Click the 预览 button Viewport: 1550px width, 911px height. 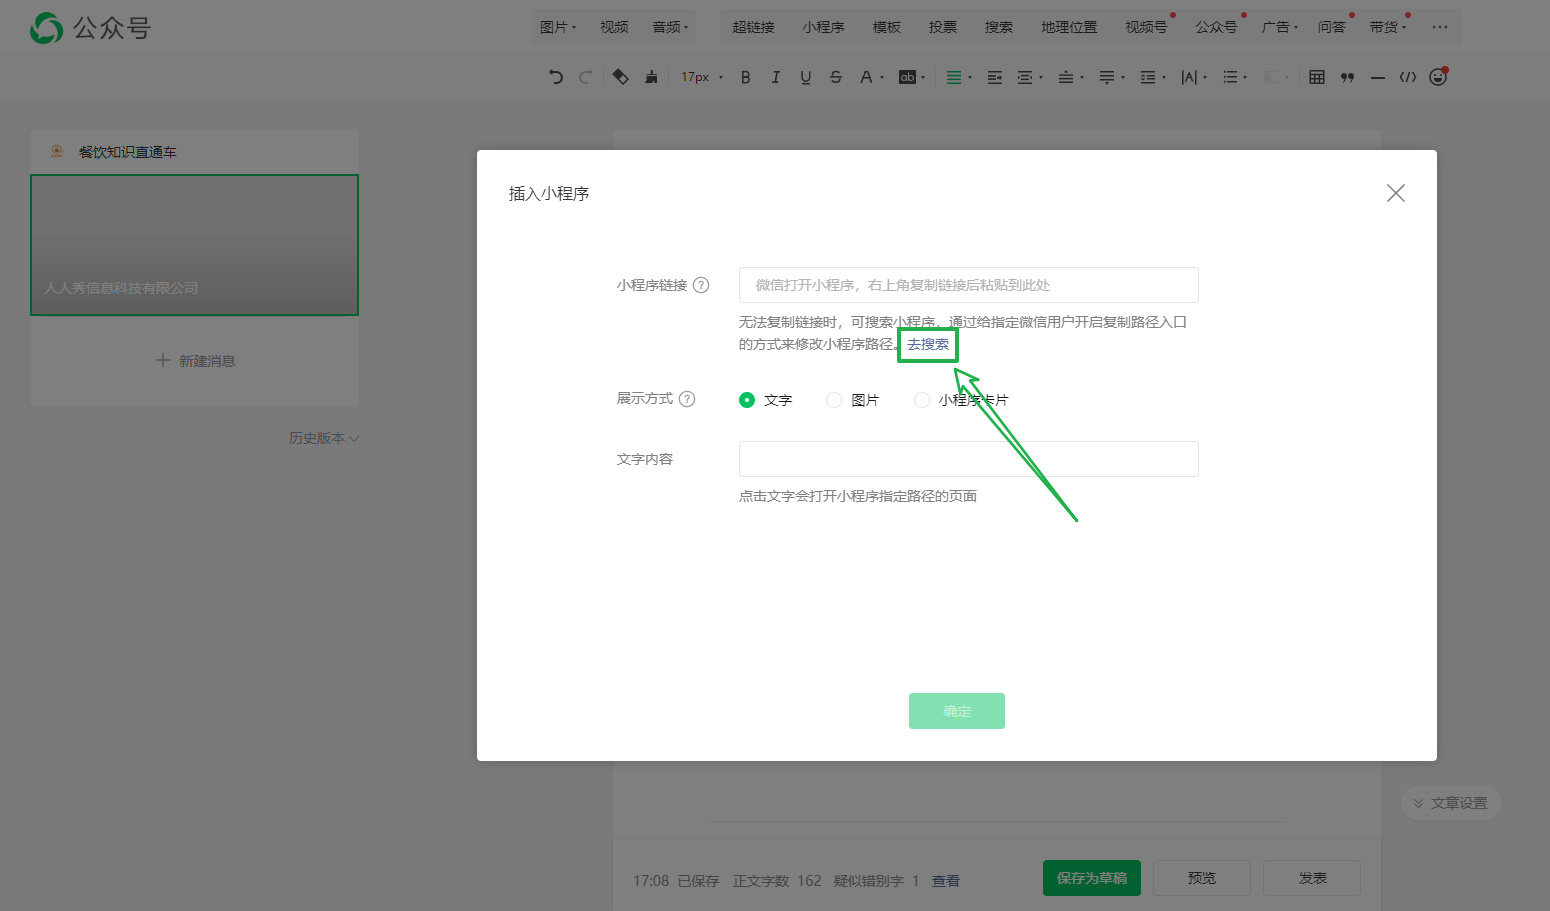pyautogui.click(x=1202, y=878)
